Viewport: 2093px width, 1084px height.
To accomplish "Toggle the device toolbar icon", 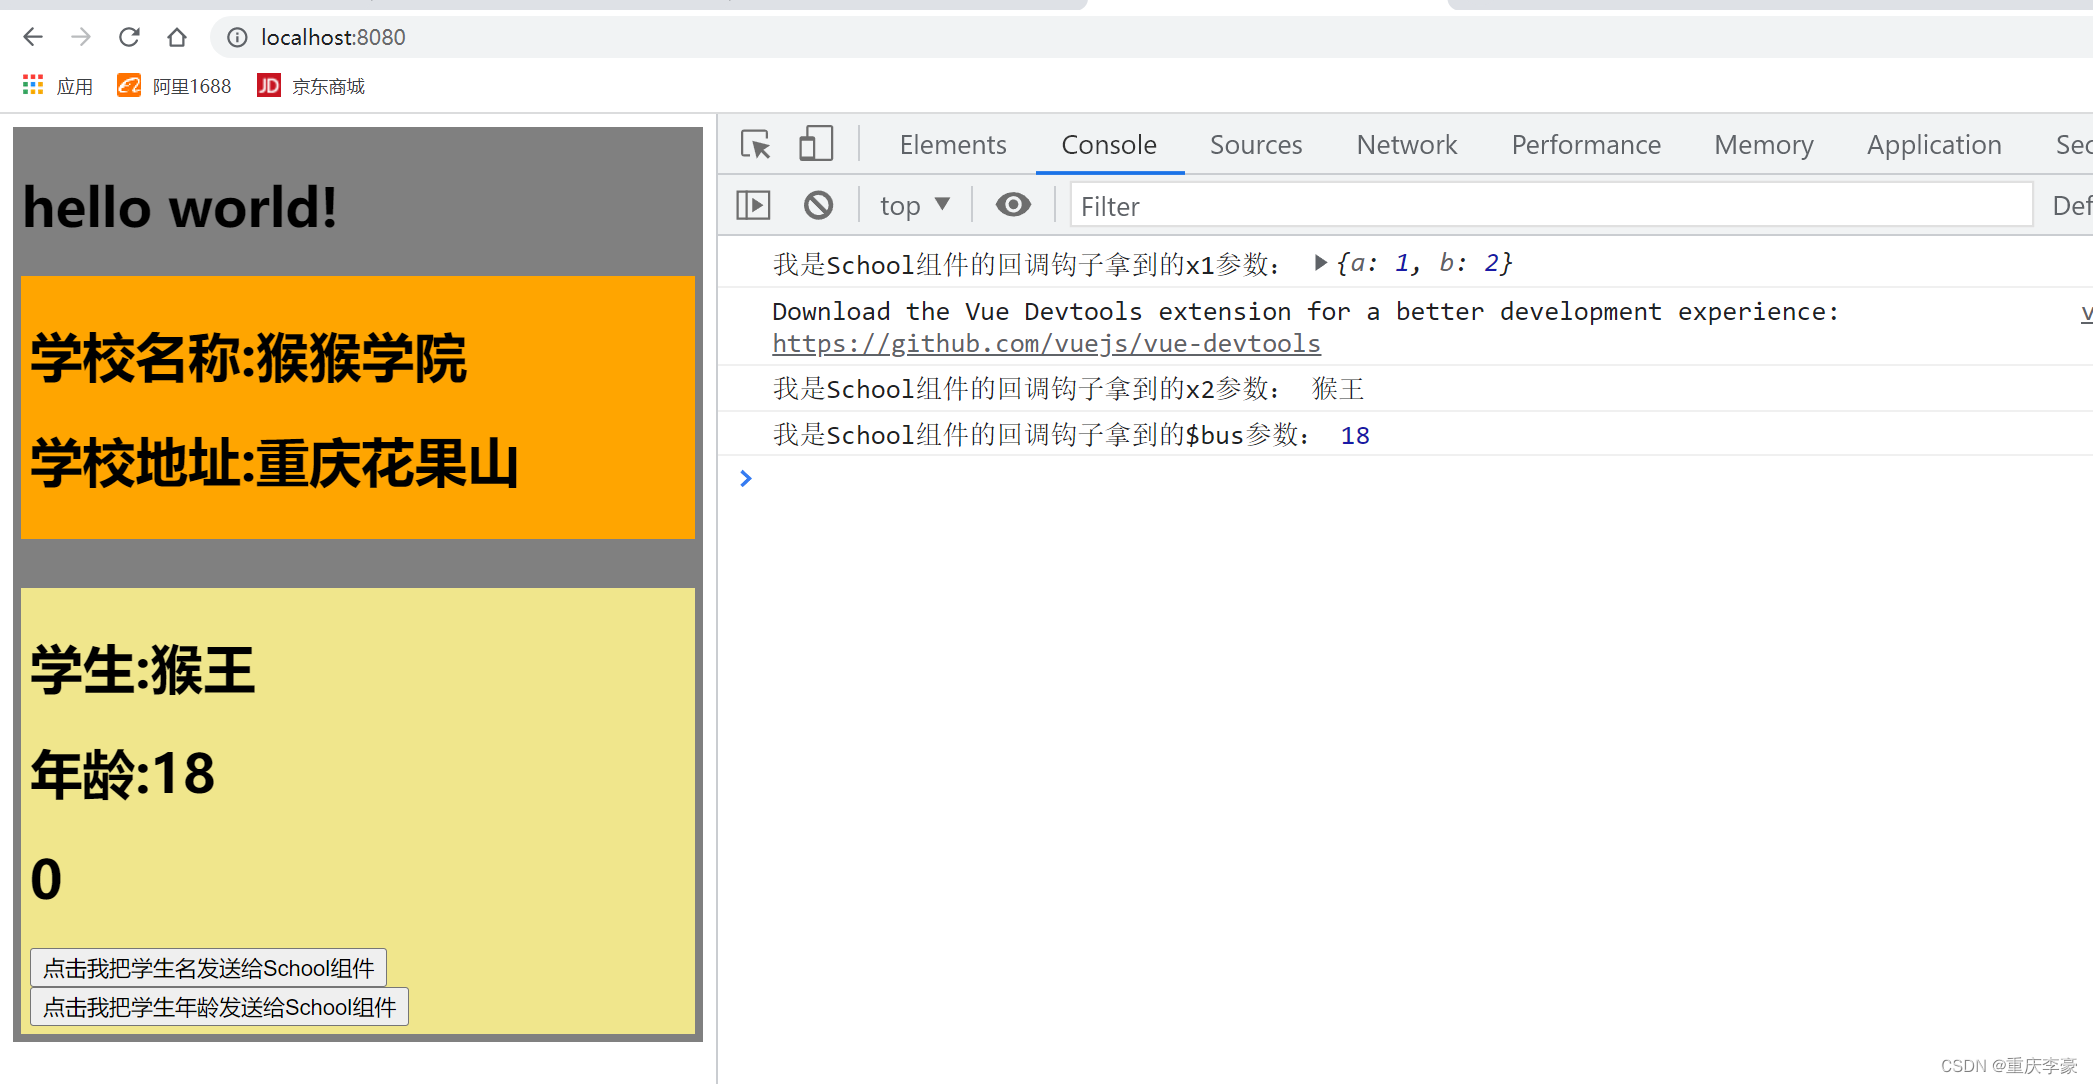I will click(x=816, y=145).
